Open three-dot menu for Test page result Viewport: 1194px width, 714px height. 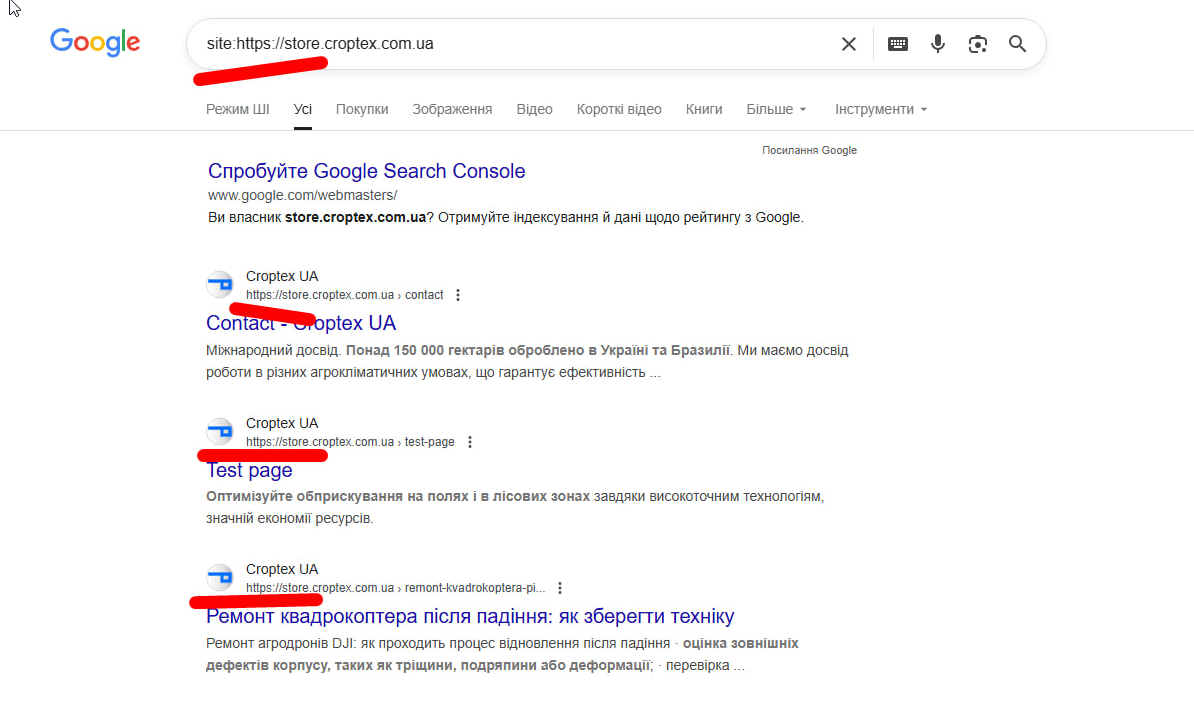click(470, 442)
